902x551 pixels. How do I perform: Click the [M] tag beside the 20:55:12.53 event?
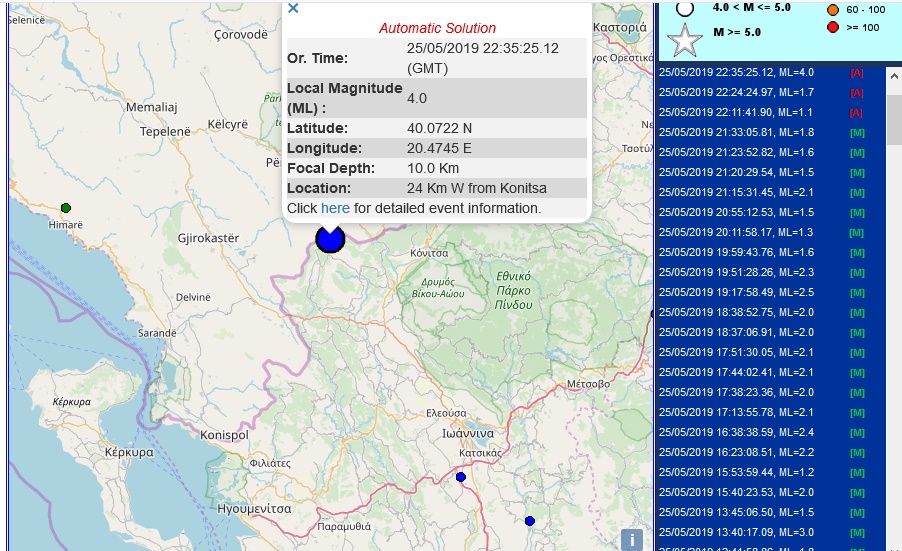(x=856, y=212)
